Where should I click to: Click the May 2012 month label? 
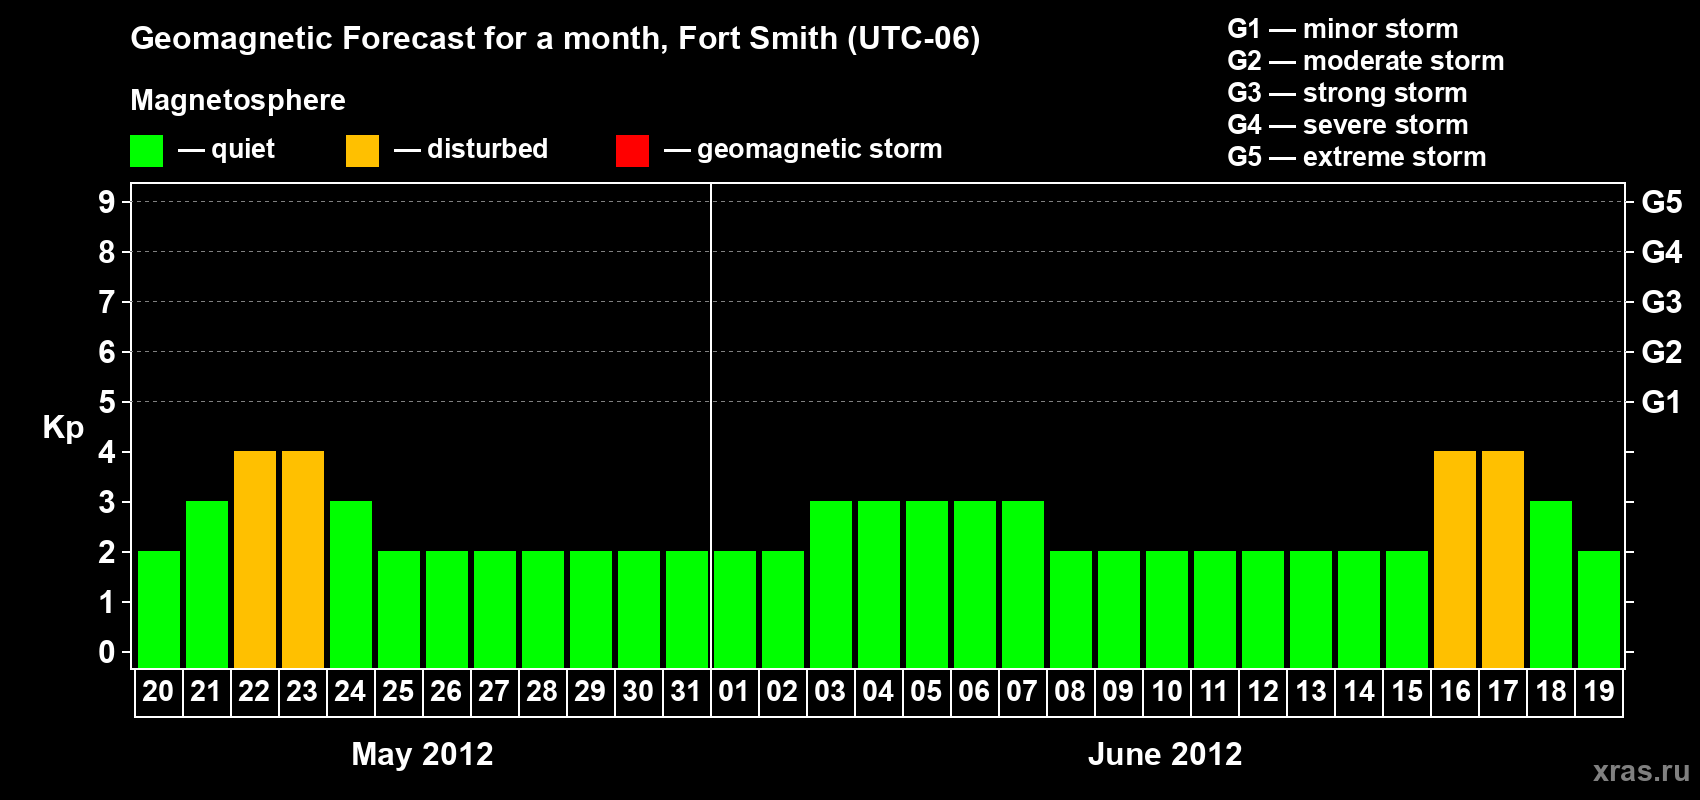(422, 754)
